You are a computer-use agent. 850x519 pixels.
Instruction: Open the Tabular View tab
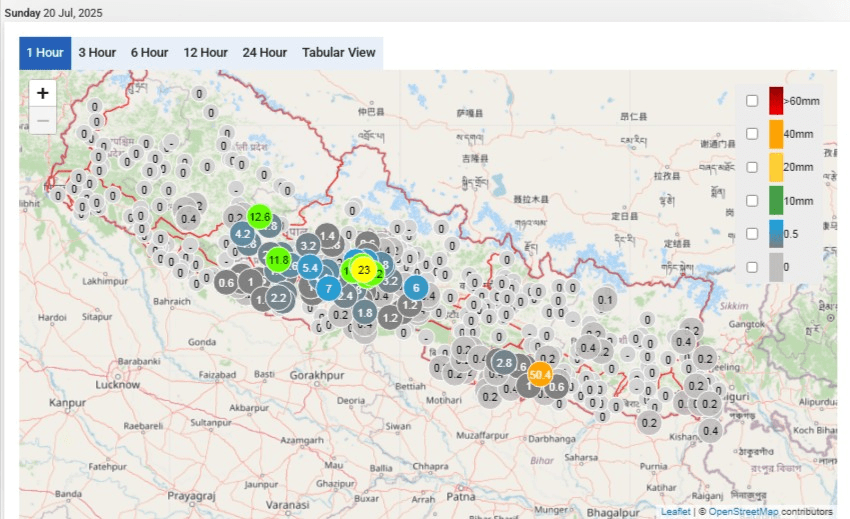pos(339,53)
